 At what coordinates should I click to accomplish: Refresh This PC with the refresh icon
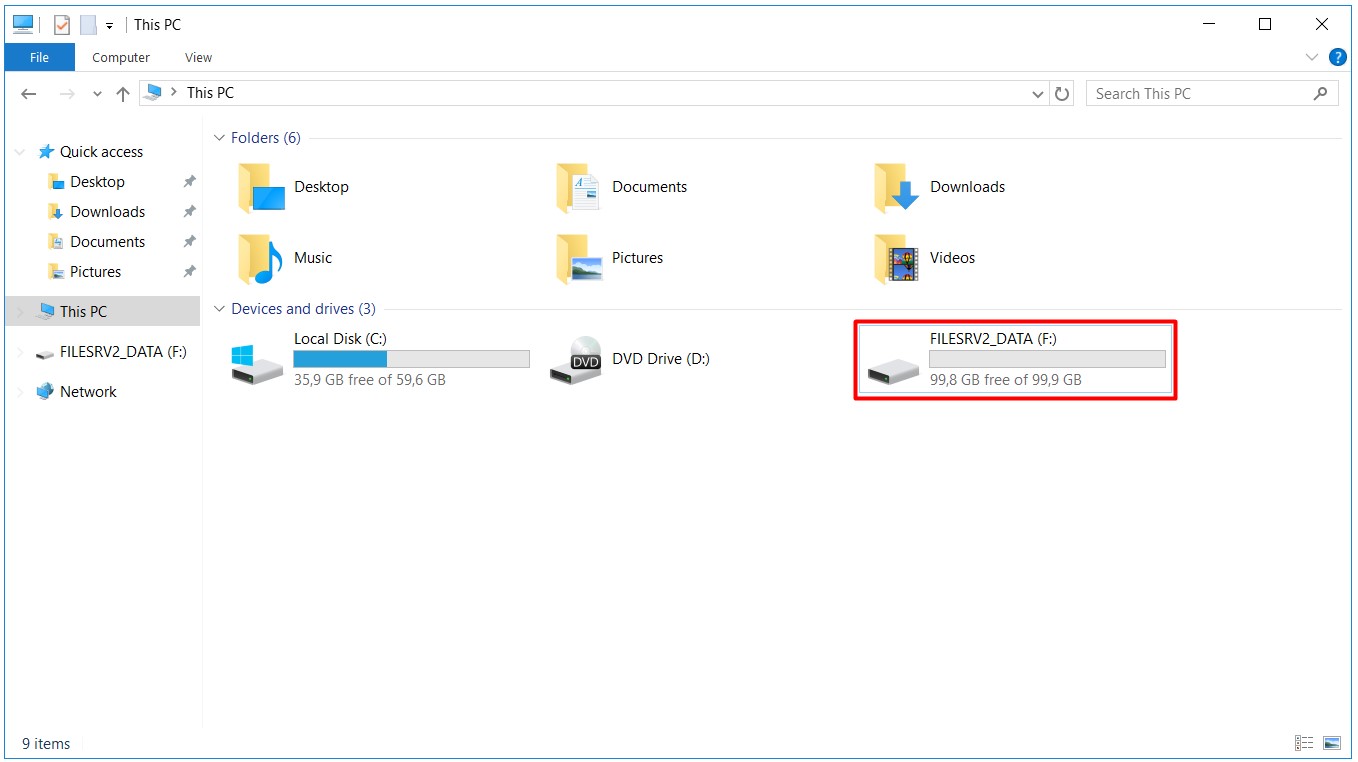click(x=1062, y=93)
